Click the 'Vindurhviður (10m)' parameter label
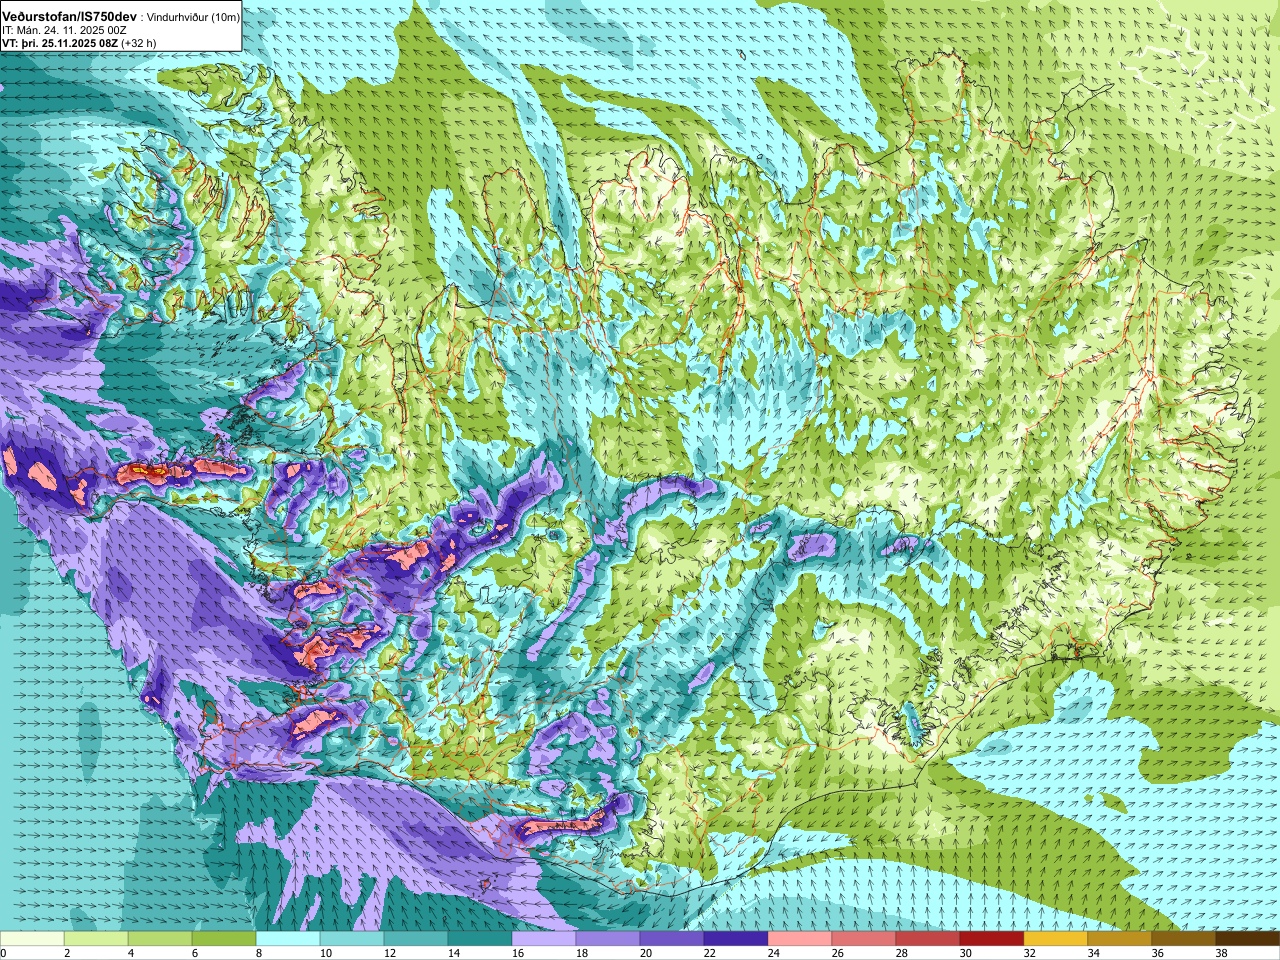The height and width of the screenshot is (960, 1280). tap(193, 18)
